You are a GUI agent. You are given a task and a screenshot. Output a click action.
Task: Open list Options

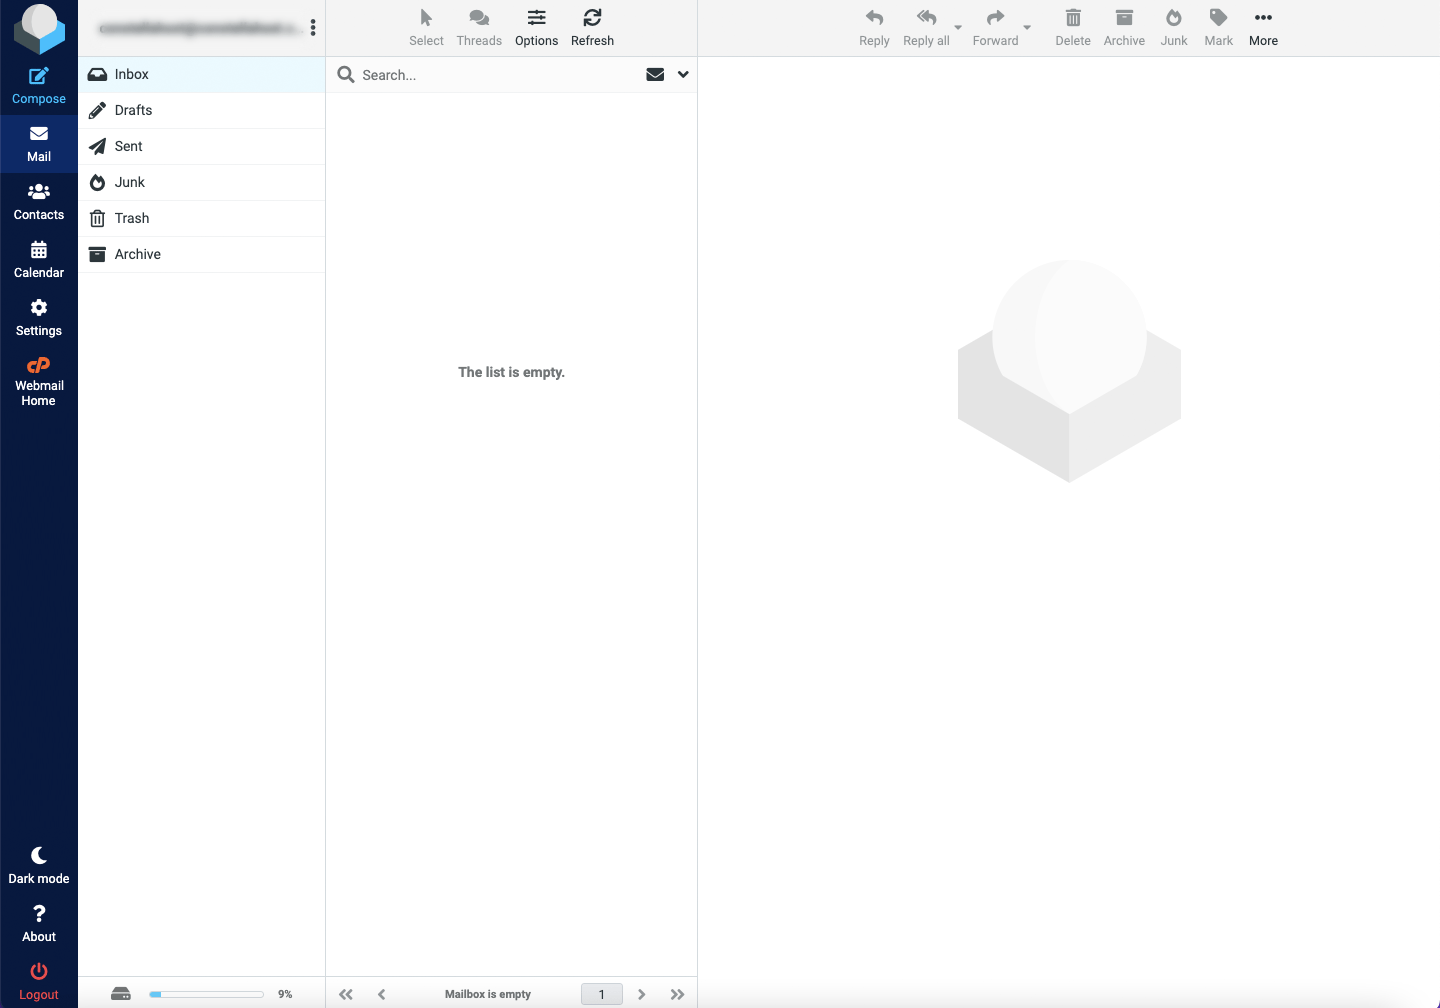pos(537,28)
